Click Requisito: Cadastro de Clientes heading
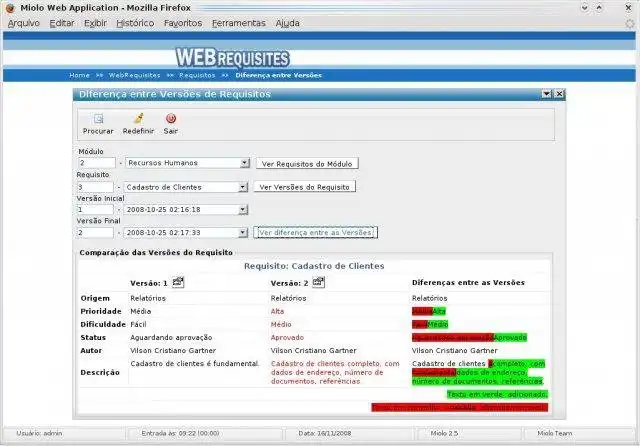The width and height of the screenshot is (640, 446). coord(314,266)
